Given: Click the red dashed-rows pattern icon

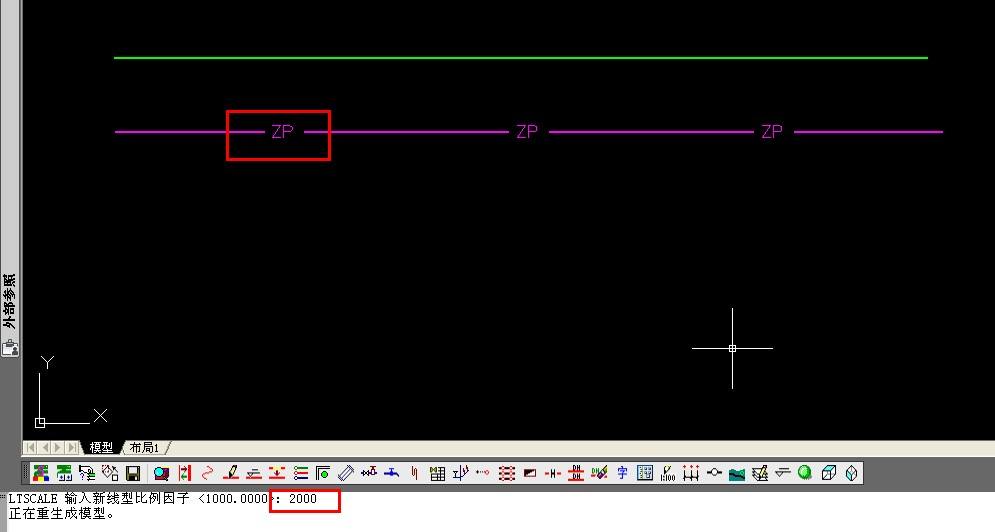Looking at the screenshot, I should pos(506,473).
